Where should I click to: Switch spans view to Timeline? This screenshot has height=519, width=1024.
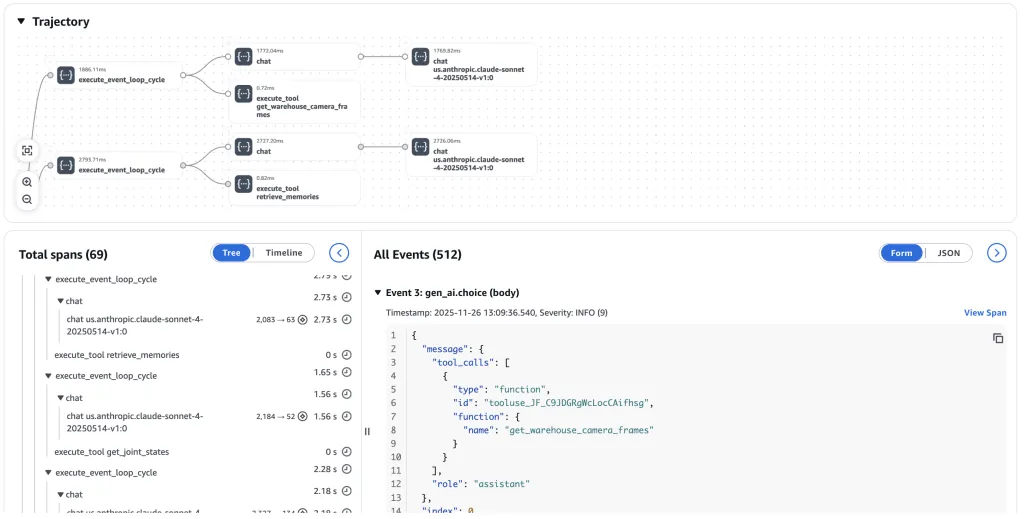284,253
